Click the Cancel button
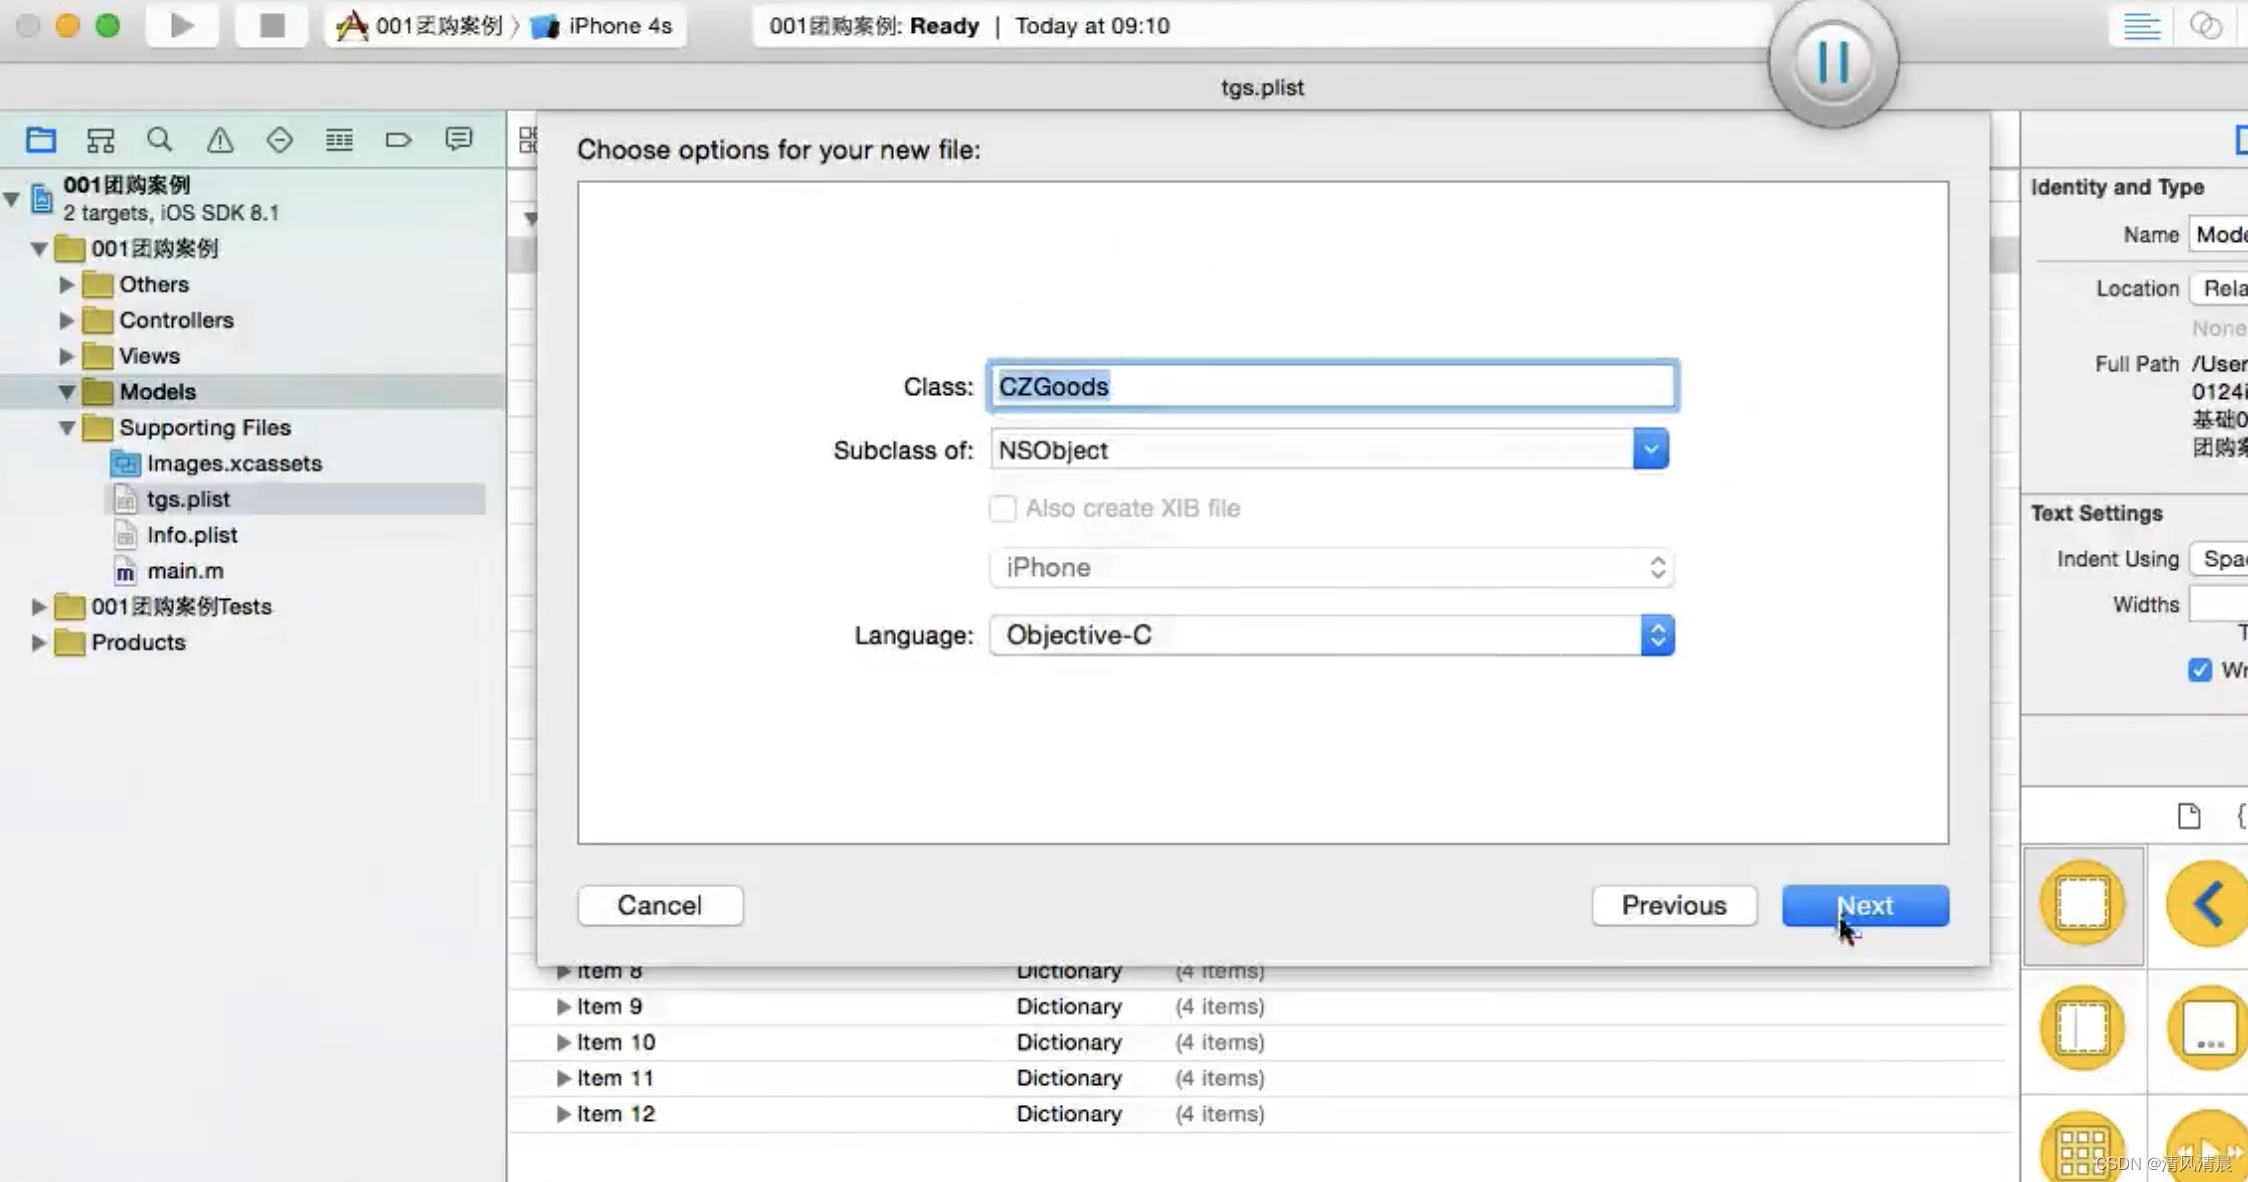Screen dimensions: 2248x1182 pos(660,905)
